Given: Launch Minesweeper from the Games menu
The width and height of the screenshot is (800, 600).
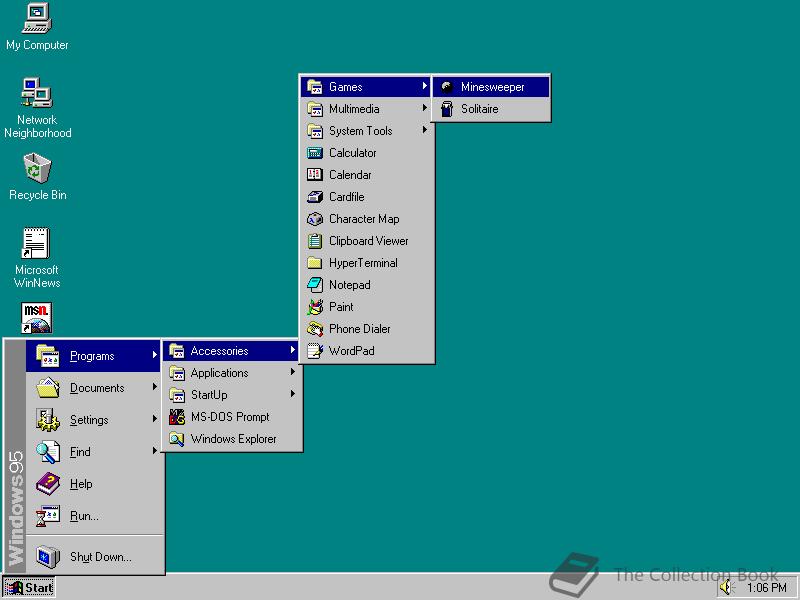Looking at the screenshot, I should (x=491, y=87).
